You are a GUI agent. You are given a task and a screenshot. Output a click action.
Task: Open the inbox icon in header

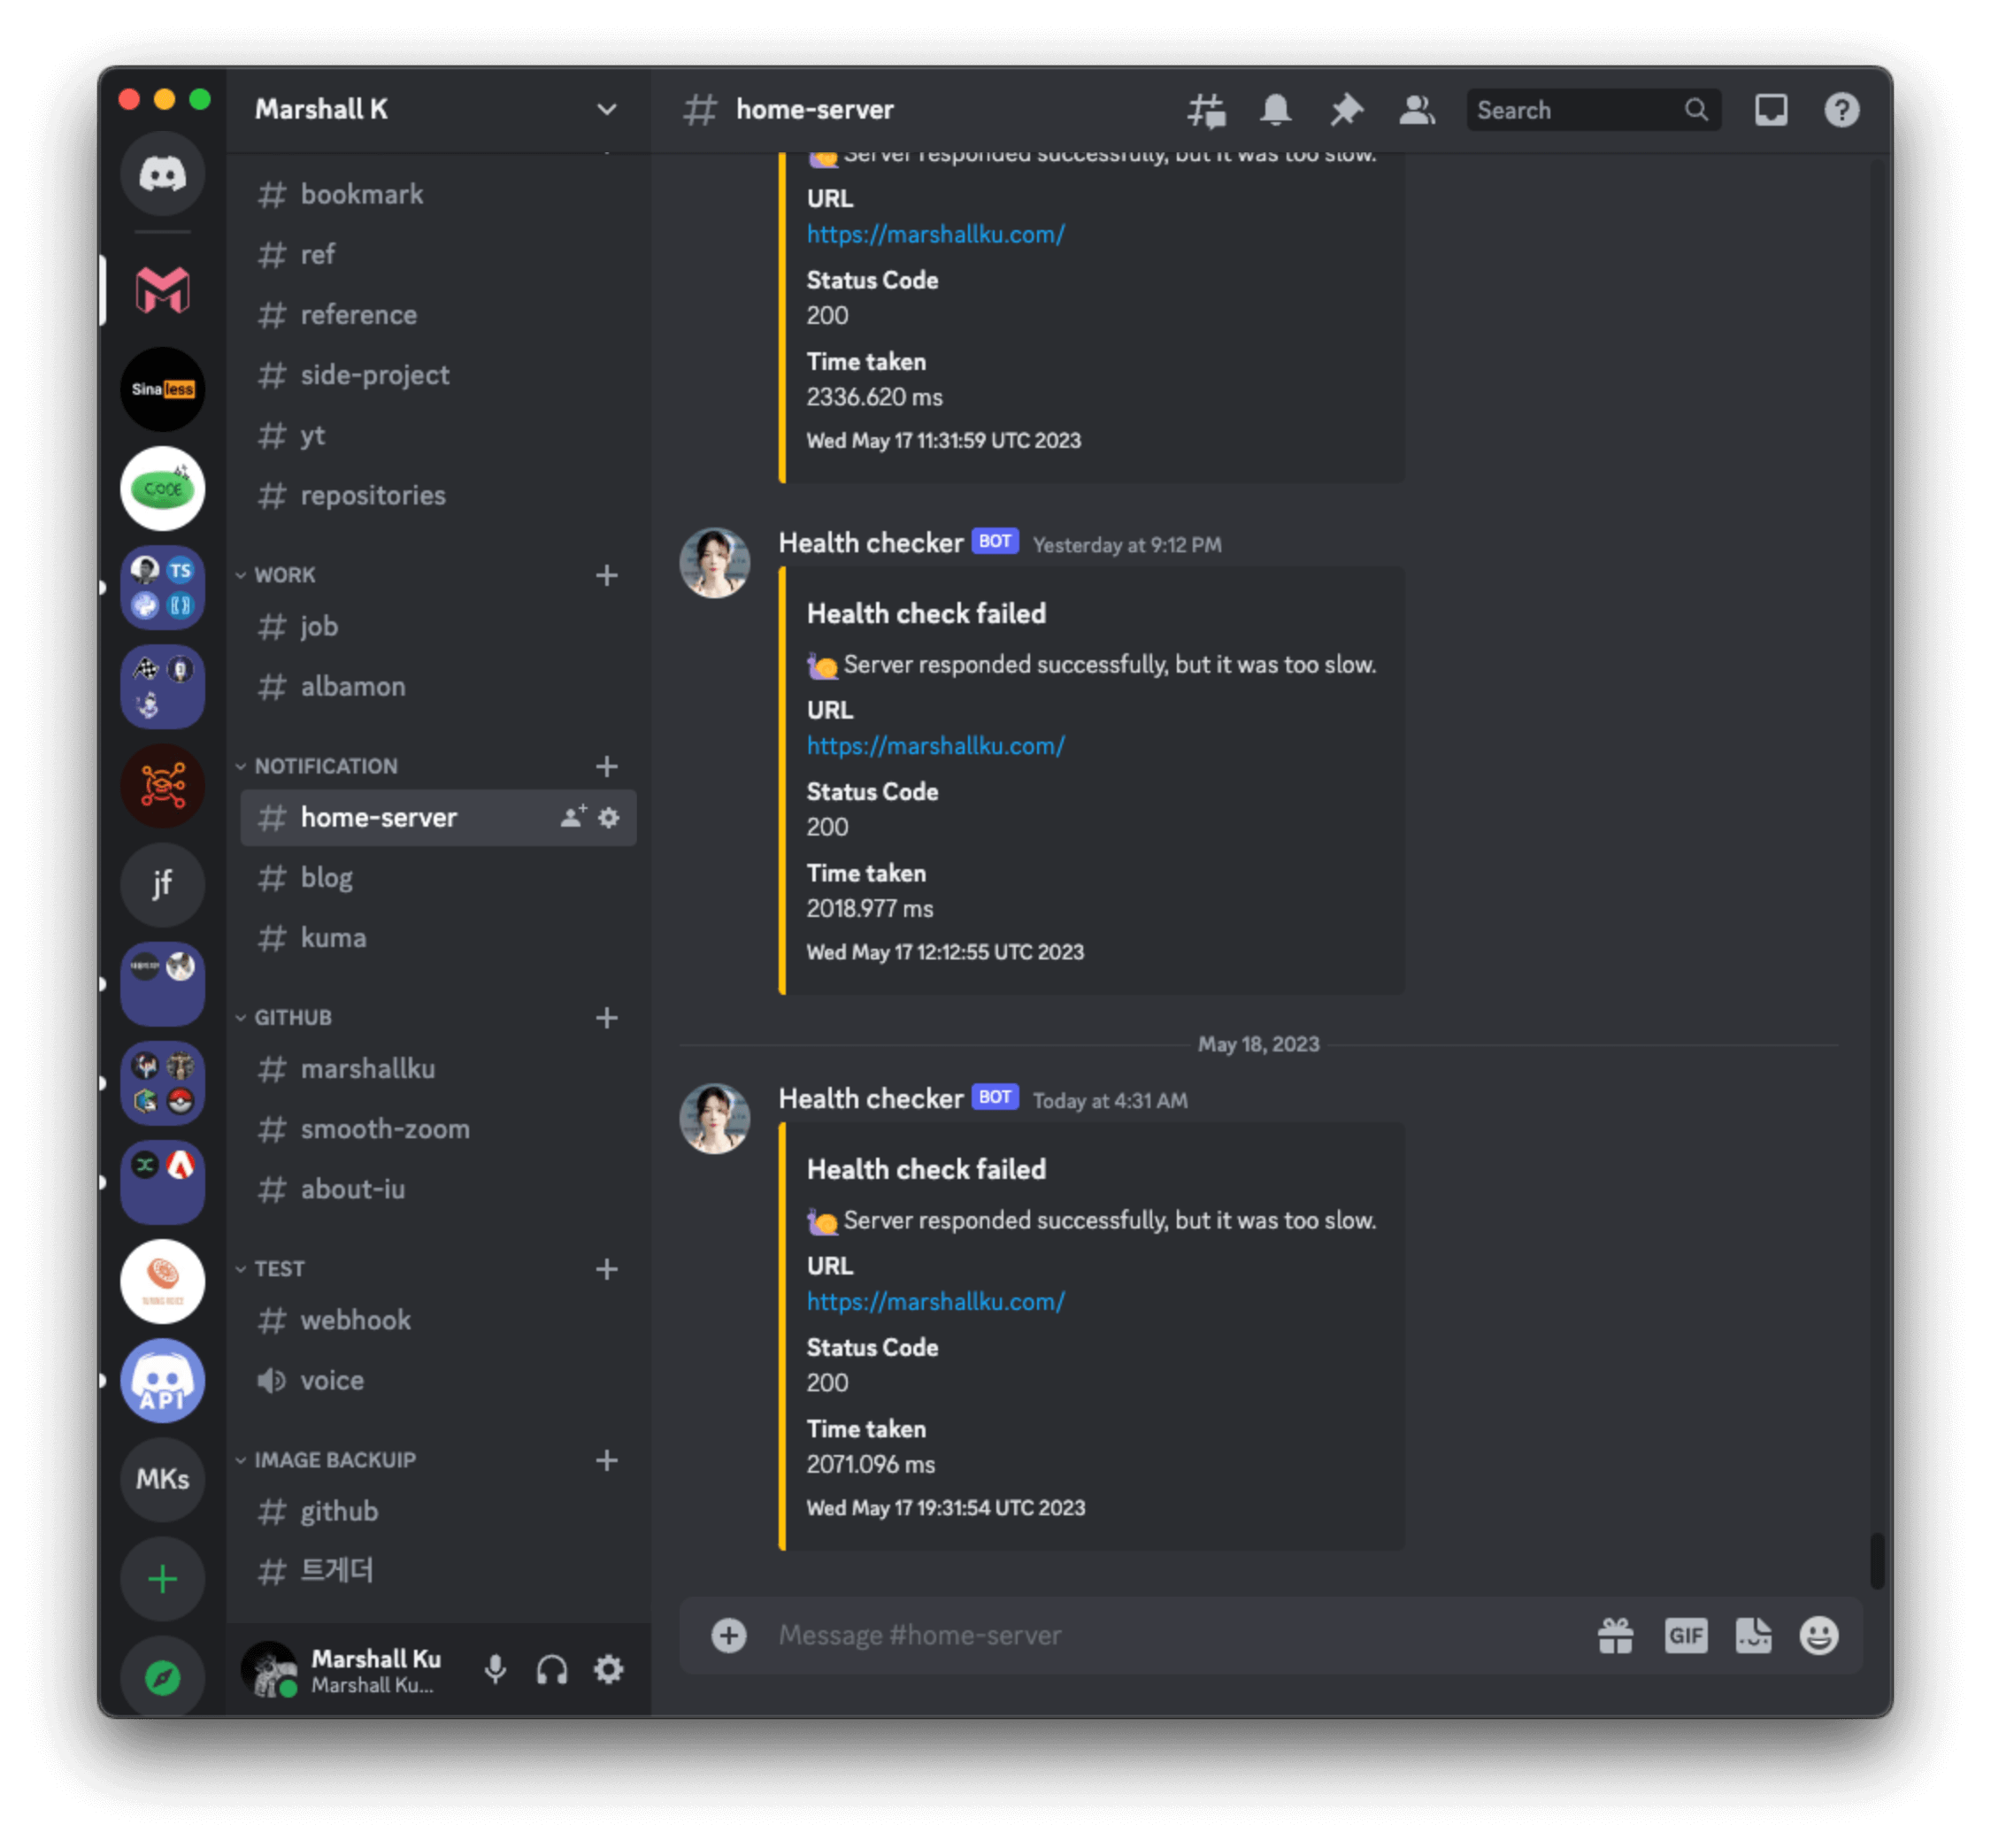click(x=1770, y=110)
